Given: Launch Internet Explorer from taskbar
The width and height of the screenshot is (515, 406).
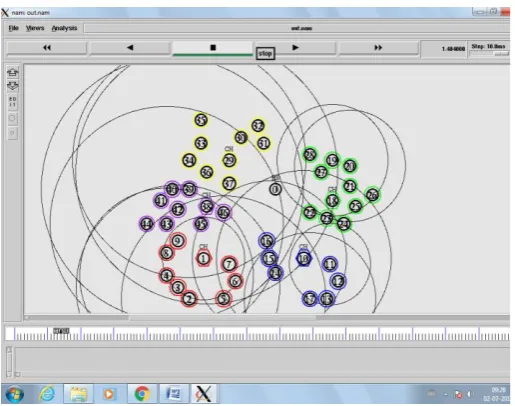Looking at the screenshot, I should pyautogui.click(x=47, y=394).
